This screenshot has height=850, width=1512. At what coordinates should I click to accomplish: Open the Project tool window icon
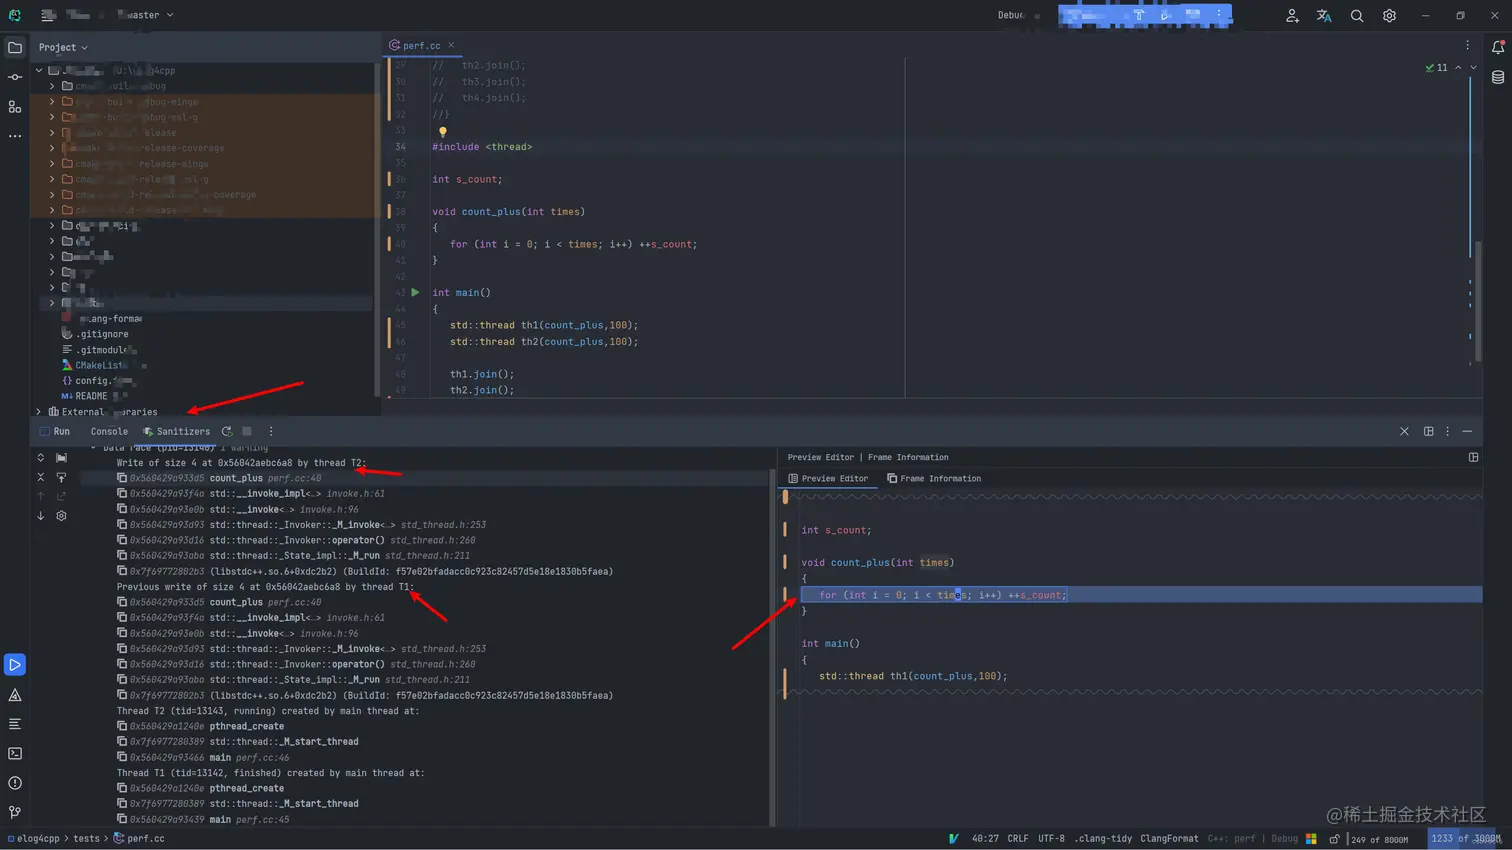pos(15,47)
